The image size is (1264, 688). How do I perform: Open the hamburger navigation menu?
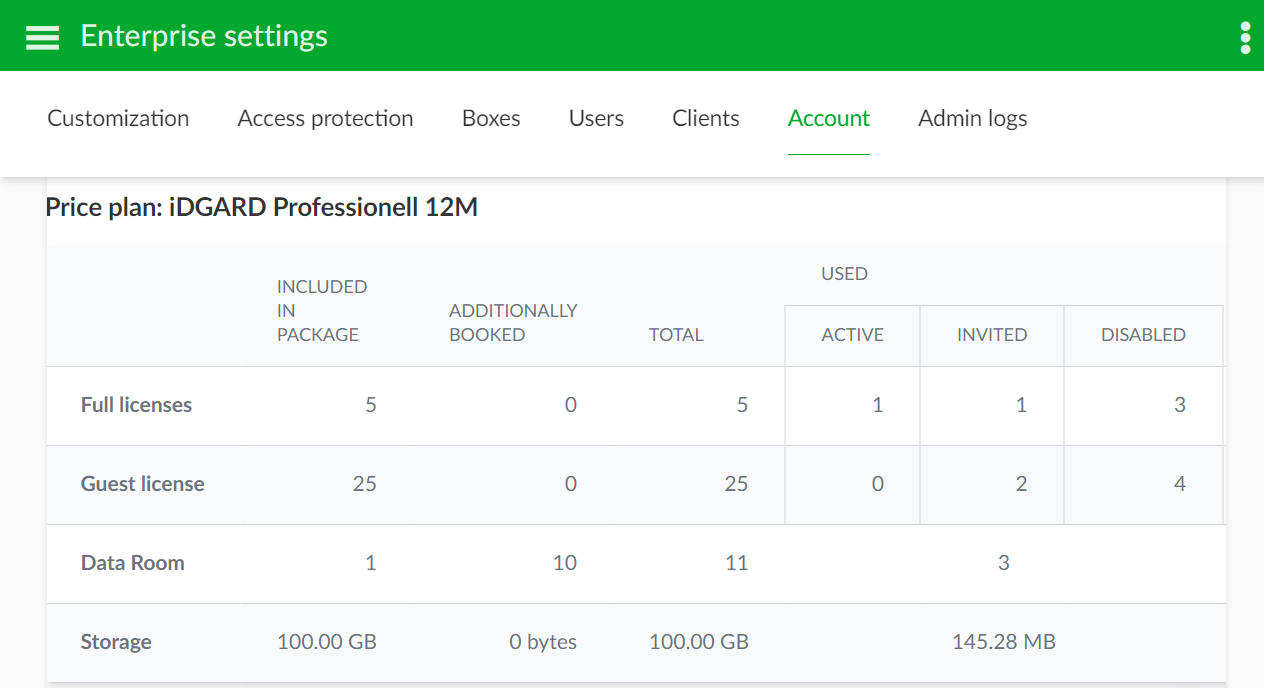42,37
